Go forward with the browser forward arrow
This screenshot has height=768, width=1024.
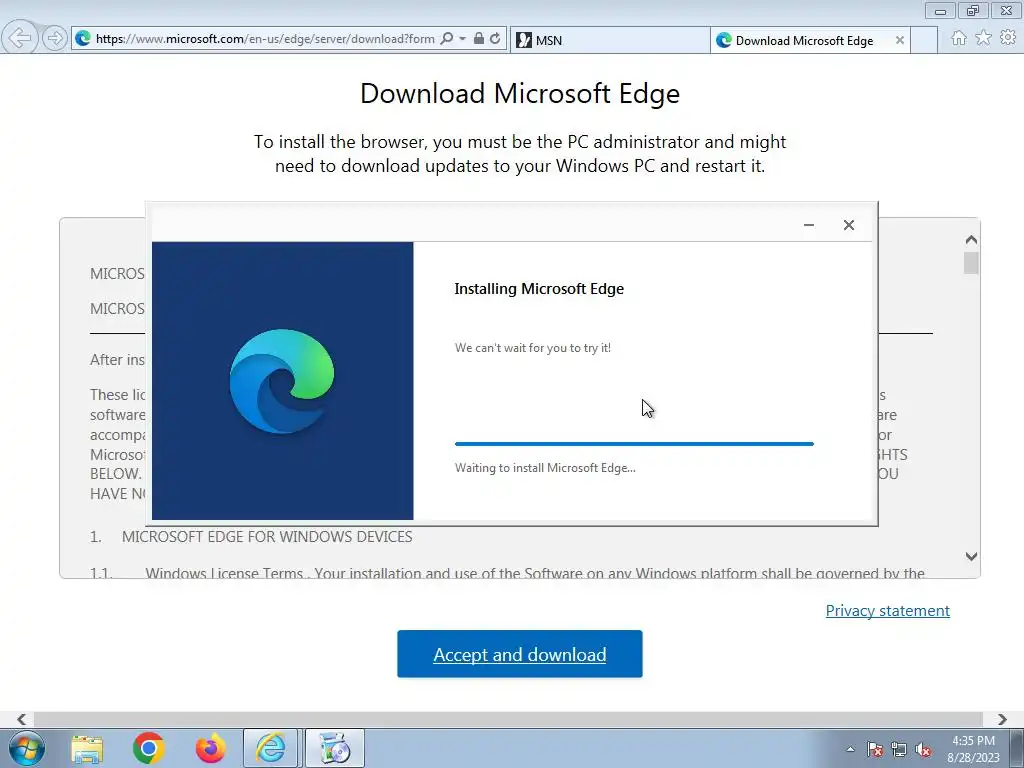pos(55,38)
